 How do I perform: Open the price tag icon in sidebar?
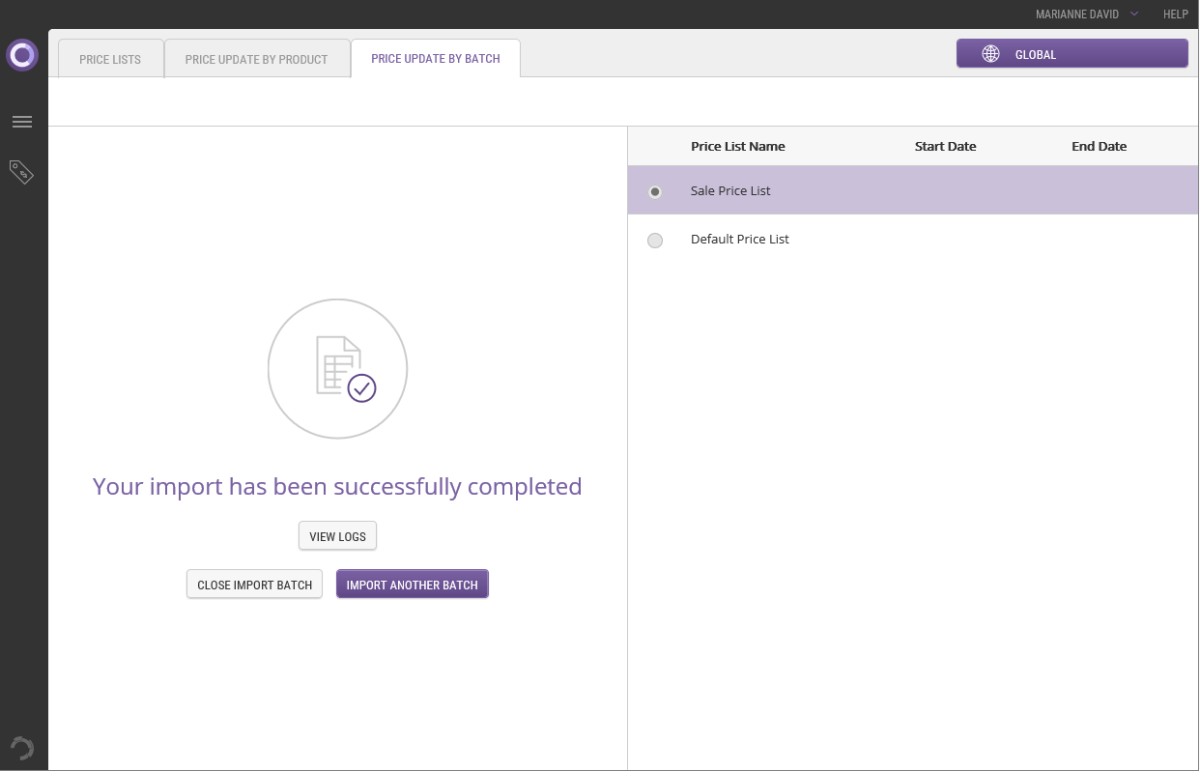click(x=22, y=172)
